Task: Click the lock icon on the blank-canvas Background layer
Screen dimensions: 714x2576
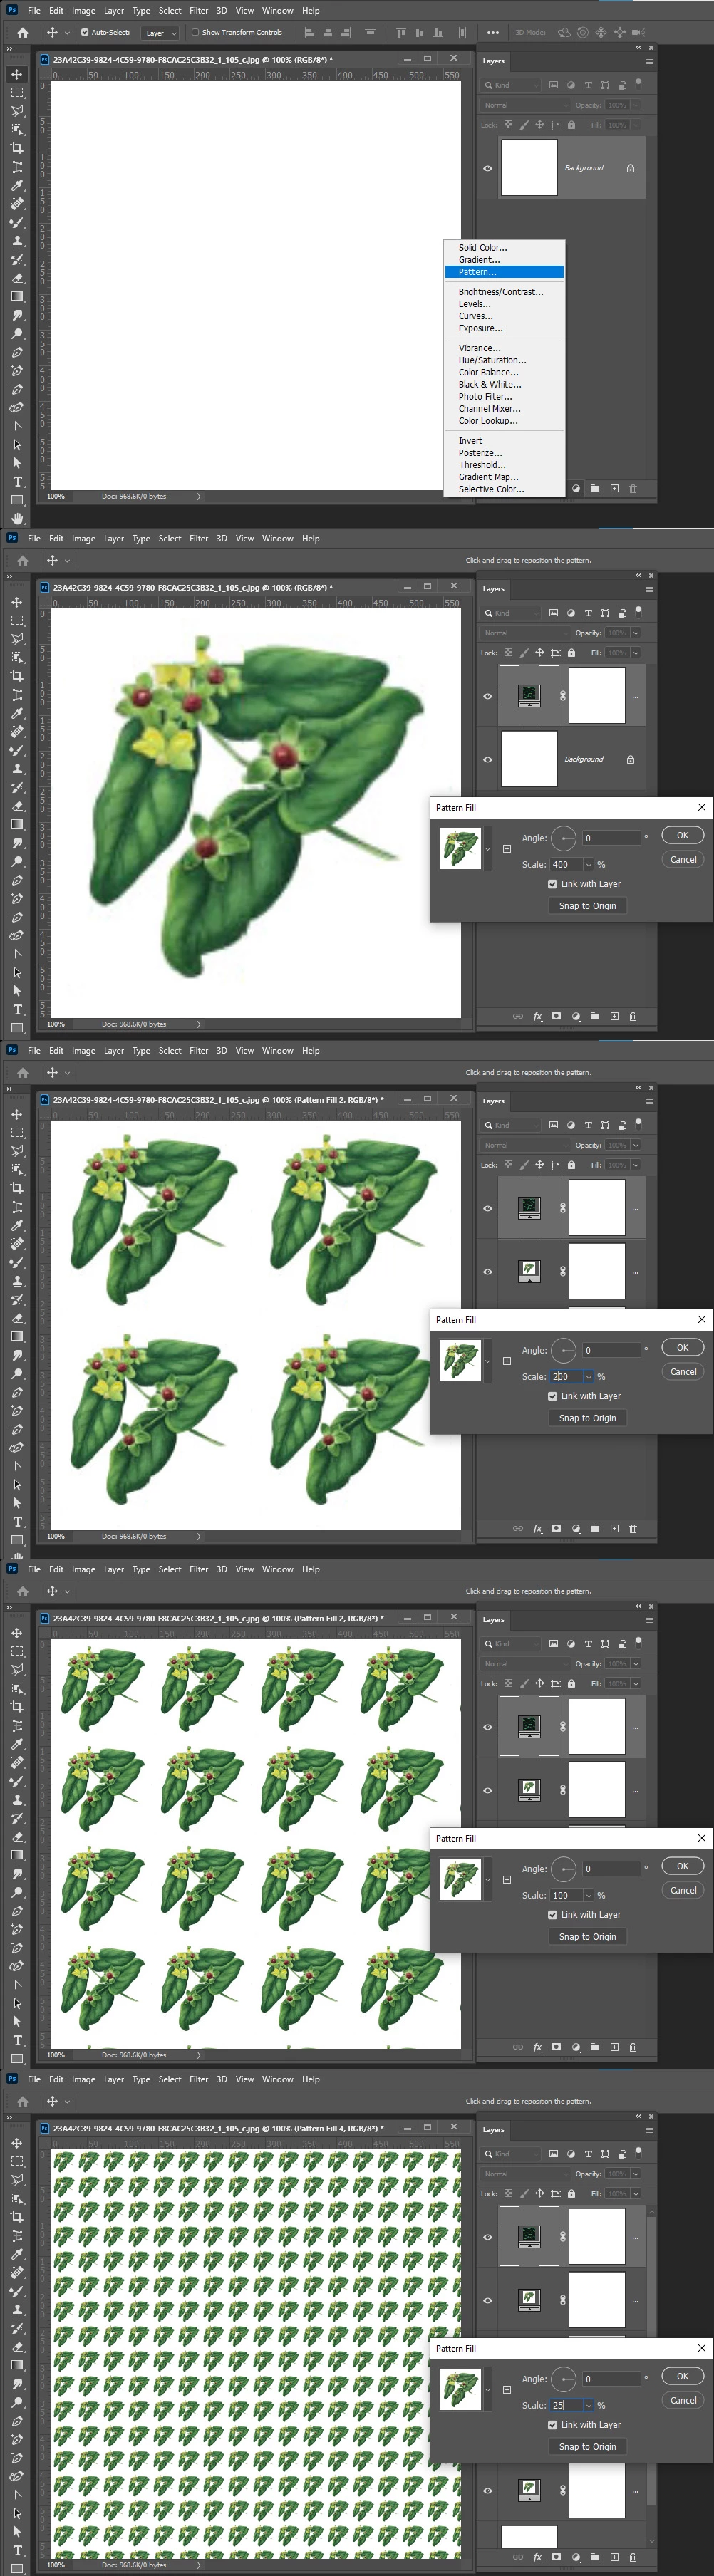Action: click(630, 168)
